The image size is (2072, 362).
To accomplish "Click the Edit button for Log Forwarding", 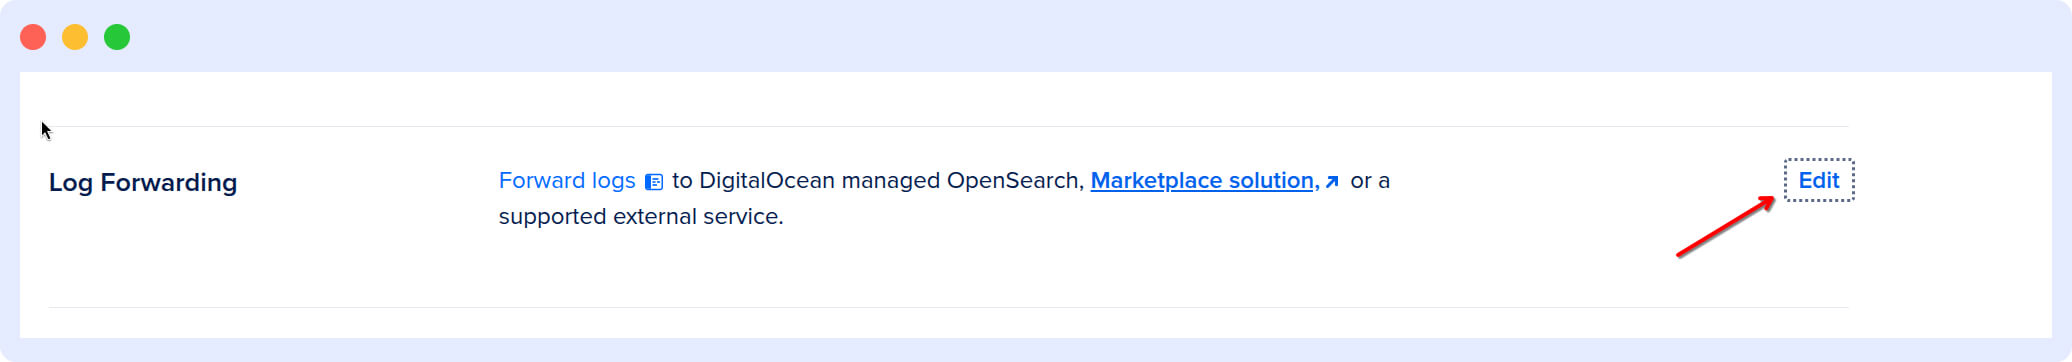I will [1819, 180].
